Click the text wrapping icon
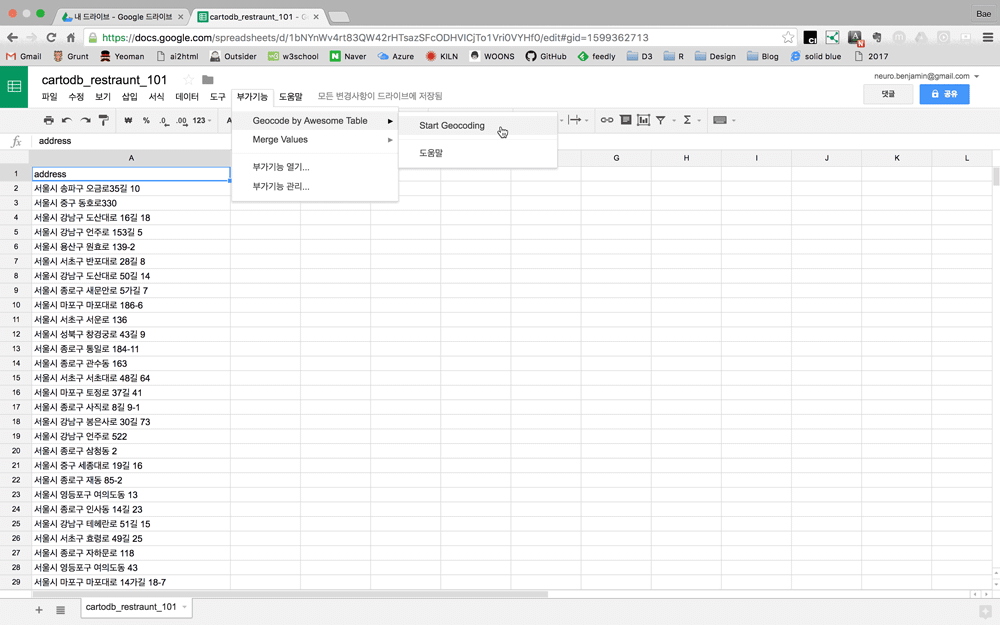 pyautogui.click(x=575, y=120)
